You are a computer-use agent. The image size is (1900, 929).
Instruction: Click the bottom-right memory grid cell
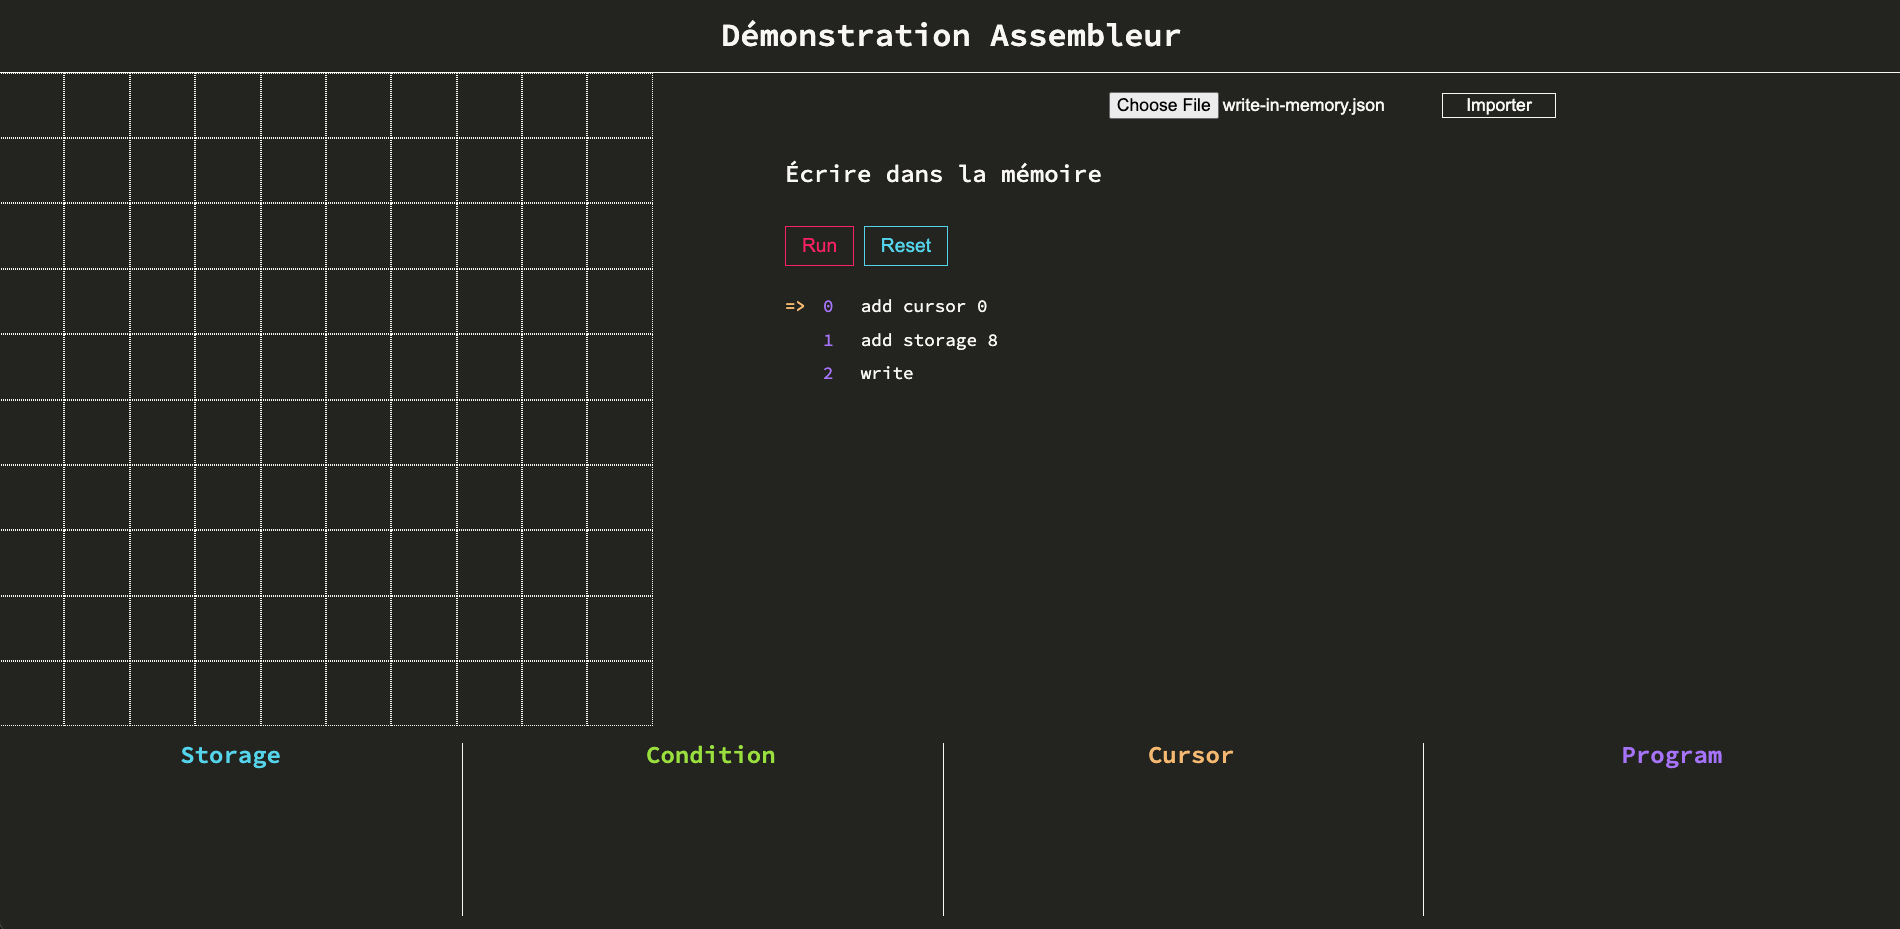pyautogui.click(x=620, y=692)
